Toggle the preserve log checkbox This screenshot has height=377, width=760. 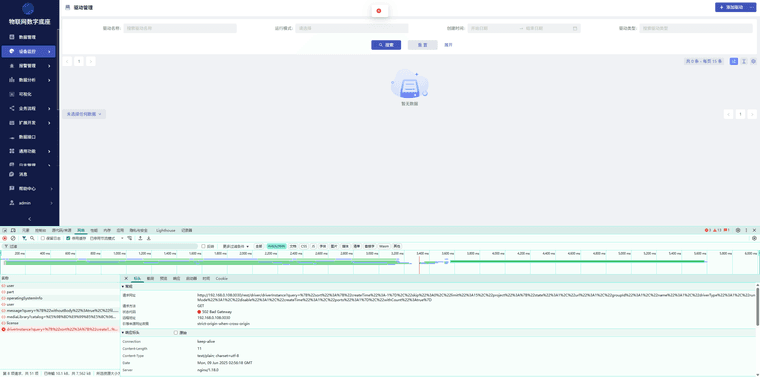tap(43, 238)
